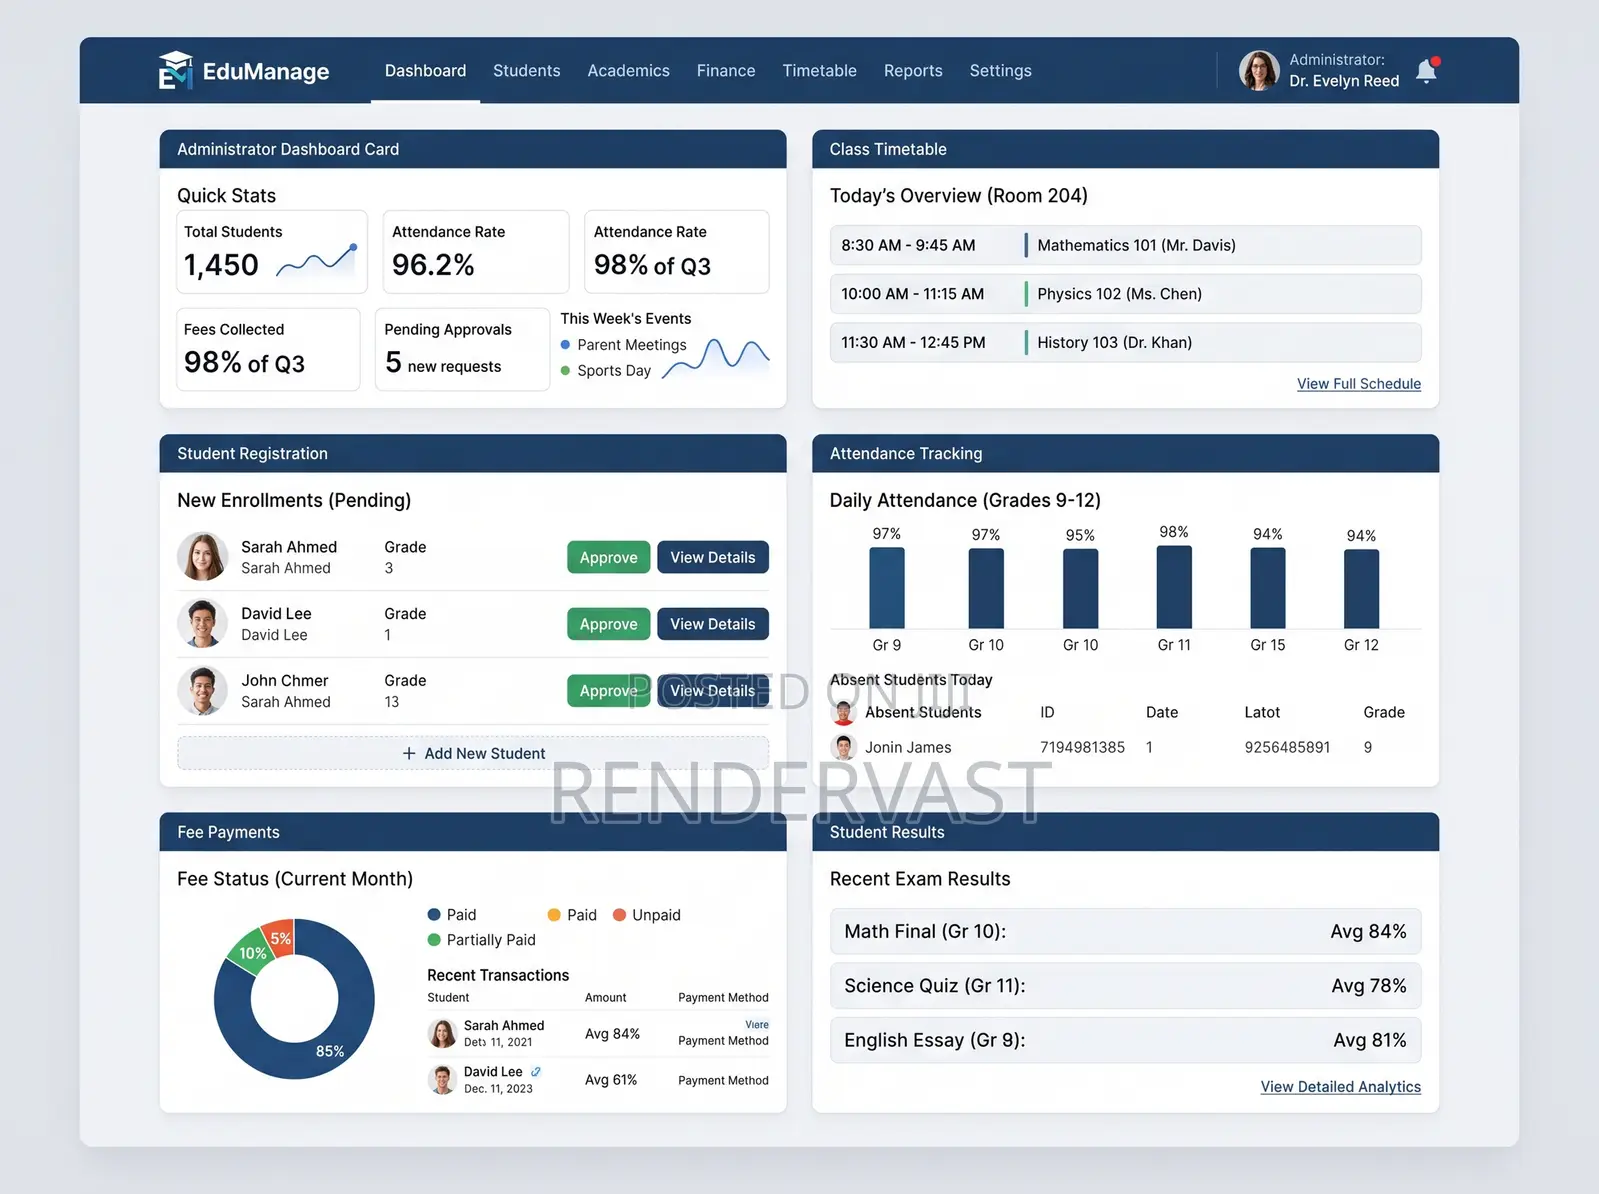Click the avatar icon beside Absent Students header

844,712
